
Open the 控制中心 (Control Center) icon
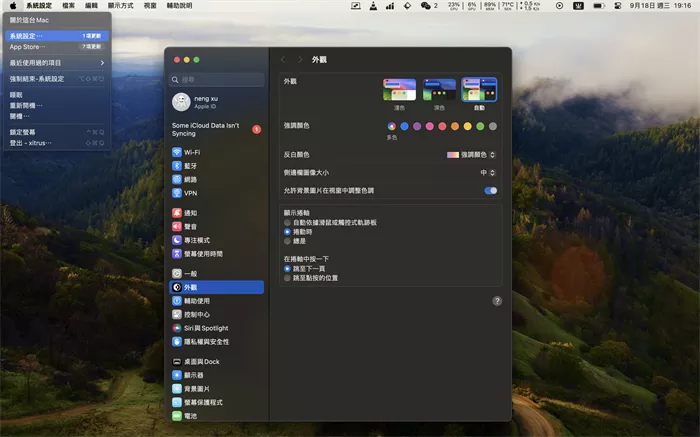click(177, 314)
